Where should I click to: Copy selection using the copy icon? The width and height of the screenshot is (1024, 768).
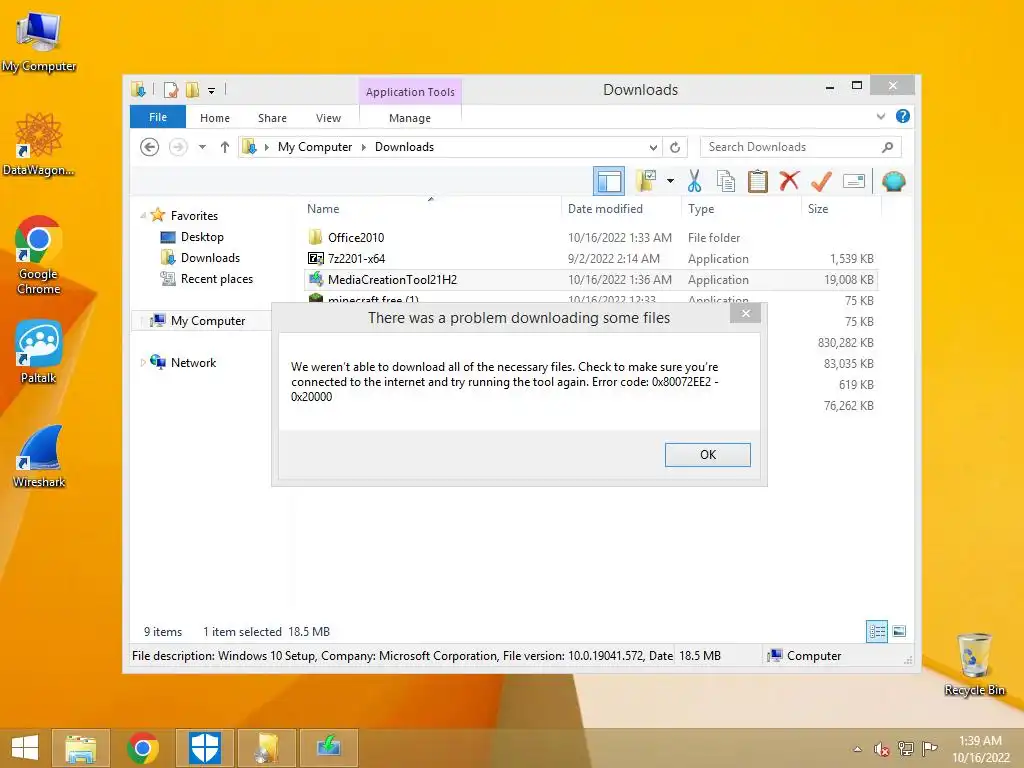click(x=726, y=181)
